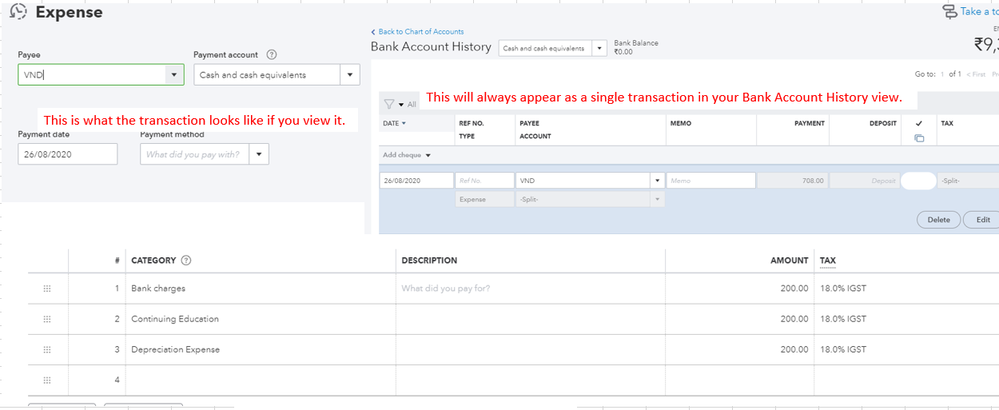Click the Take a tour icon

pyautogui.click(x=948, y=12)
